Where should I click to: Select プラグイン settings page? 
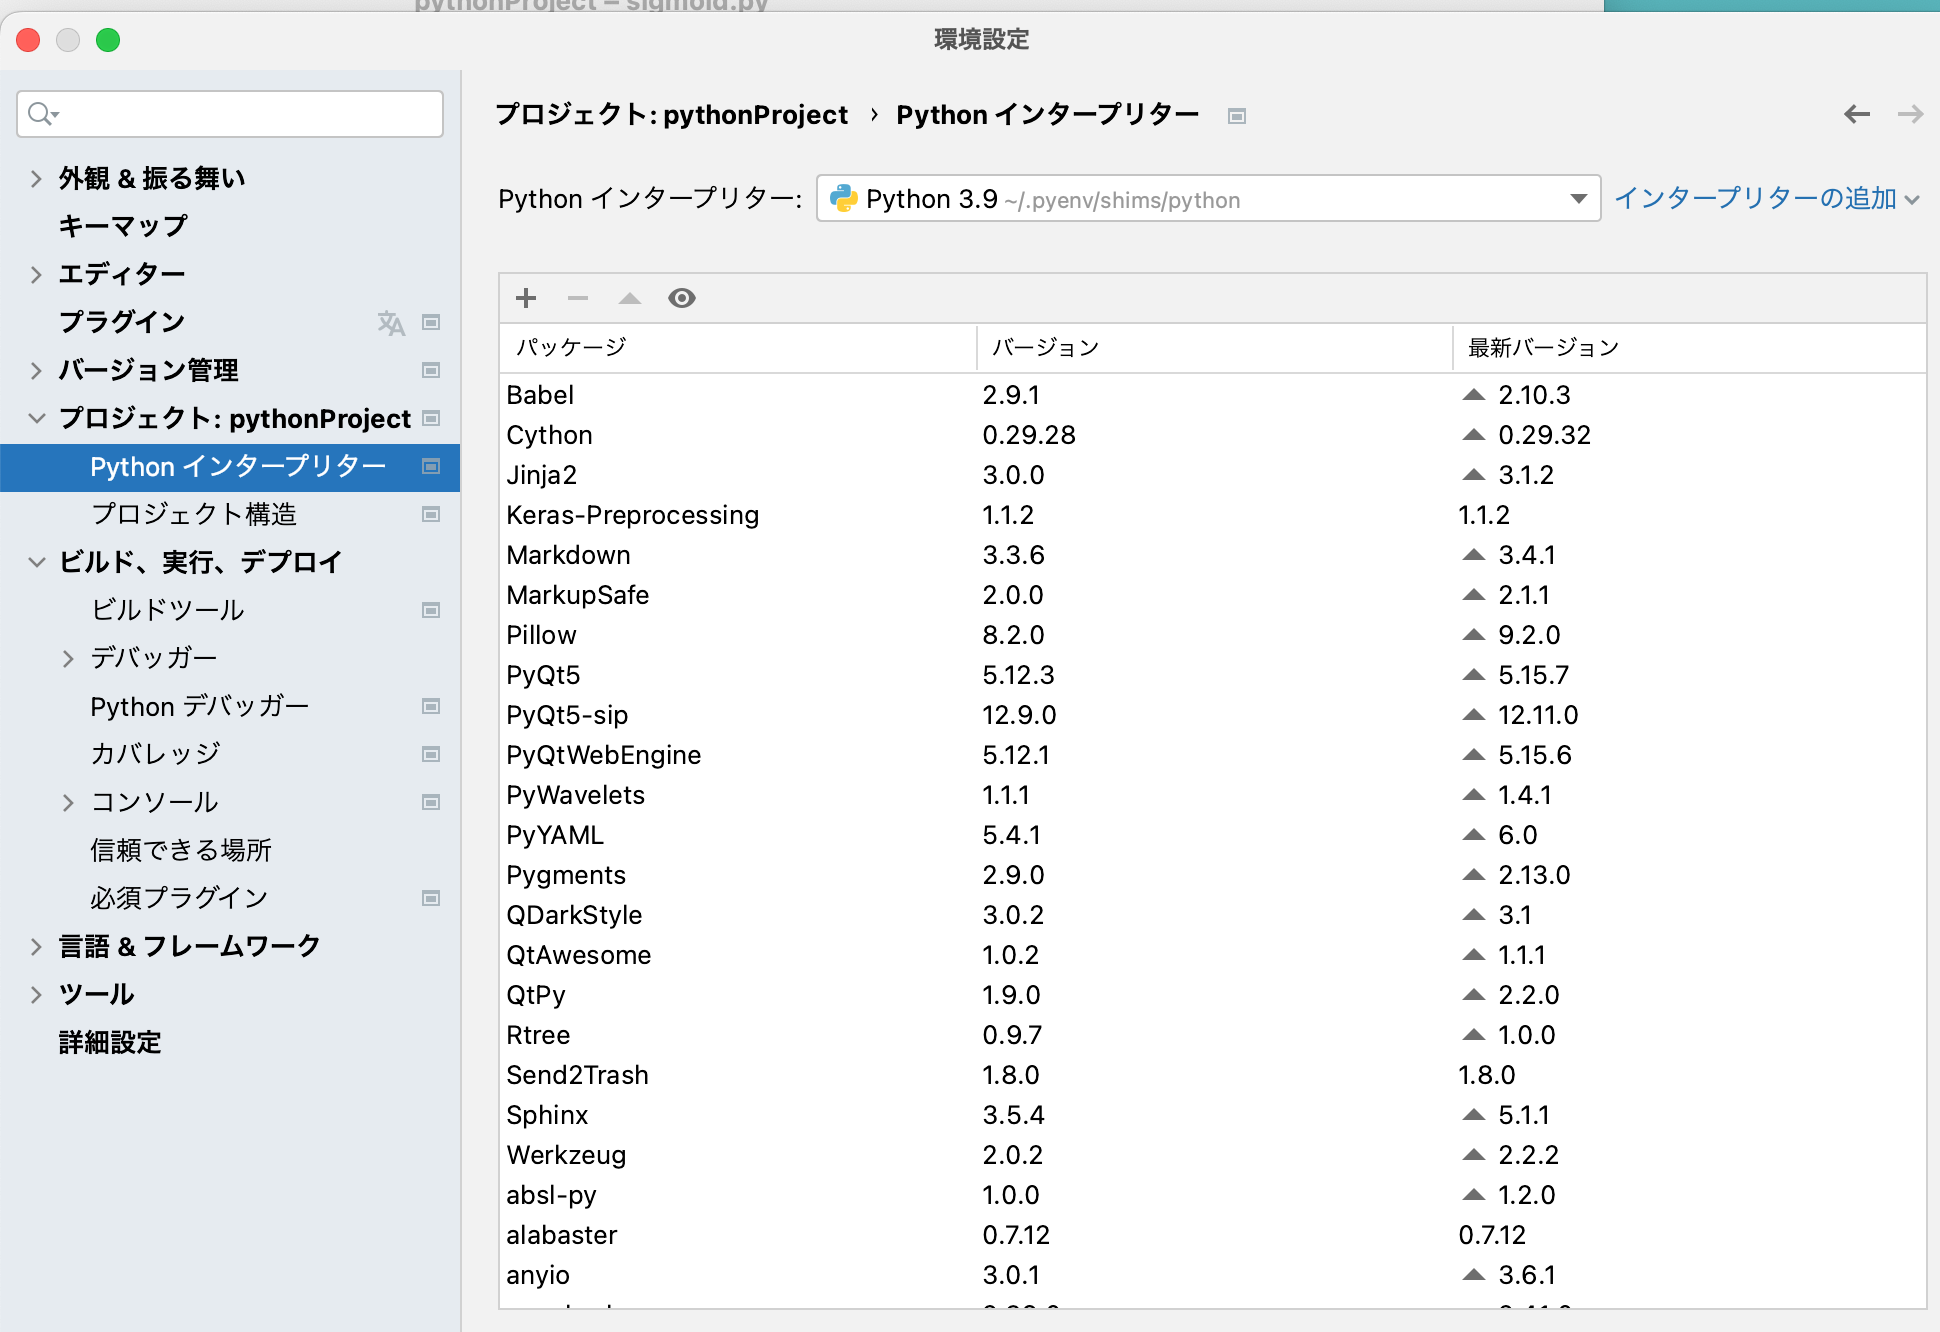pos(122,322)
